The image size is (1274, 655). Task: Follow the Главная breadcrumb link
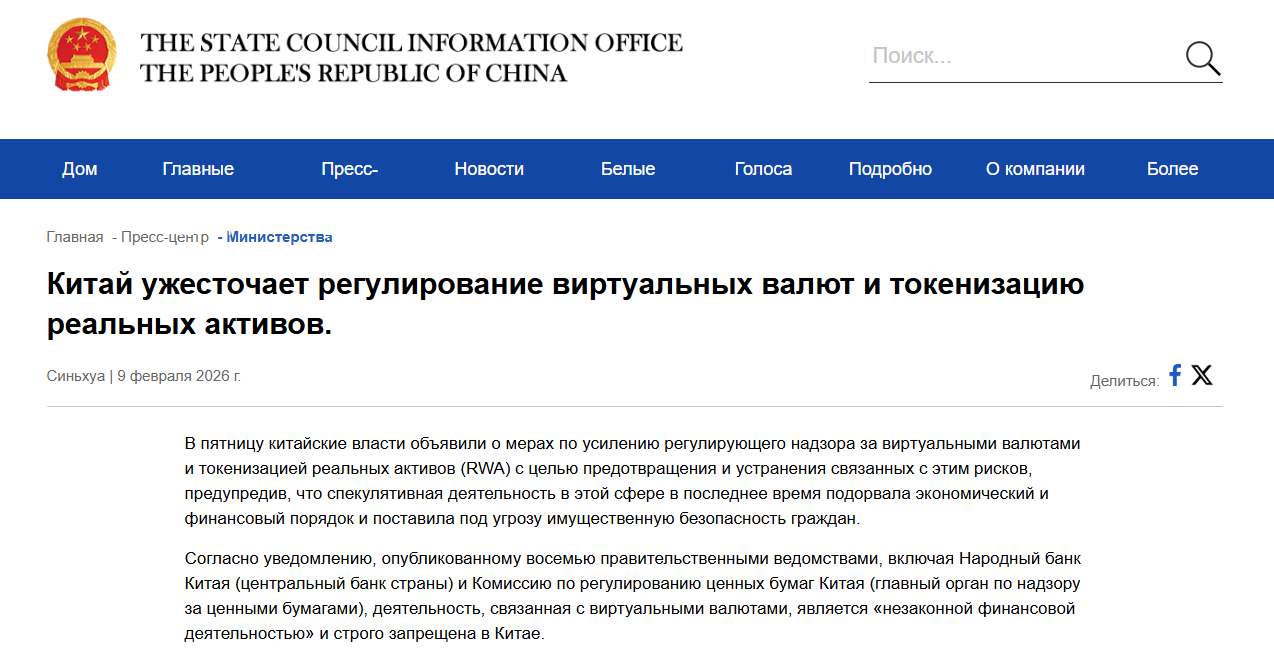[x=75, y=237]
